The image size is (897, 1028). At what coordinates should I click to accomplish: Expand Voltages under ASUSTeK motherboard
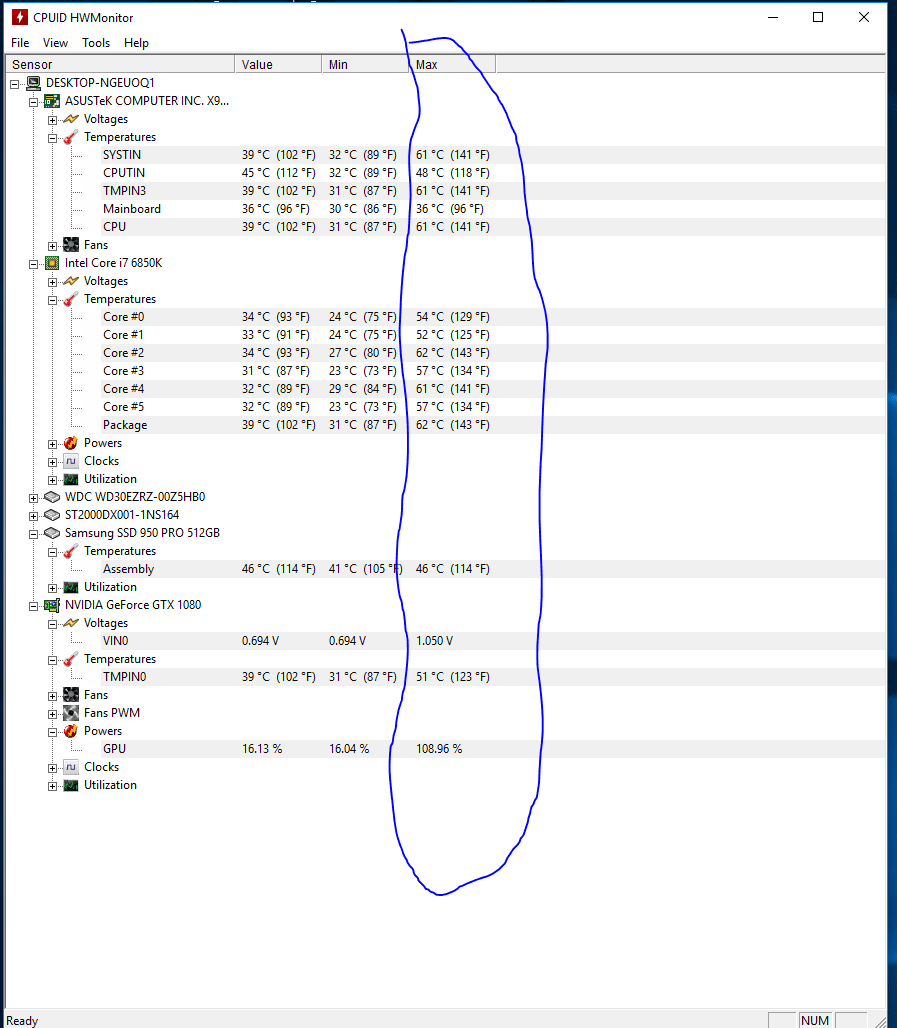coord(52,120)
